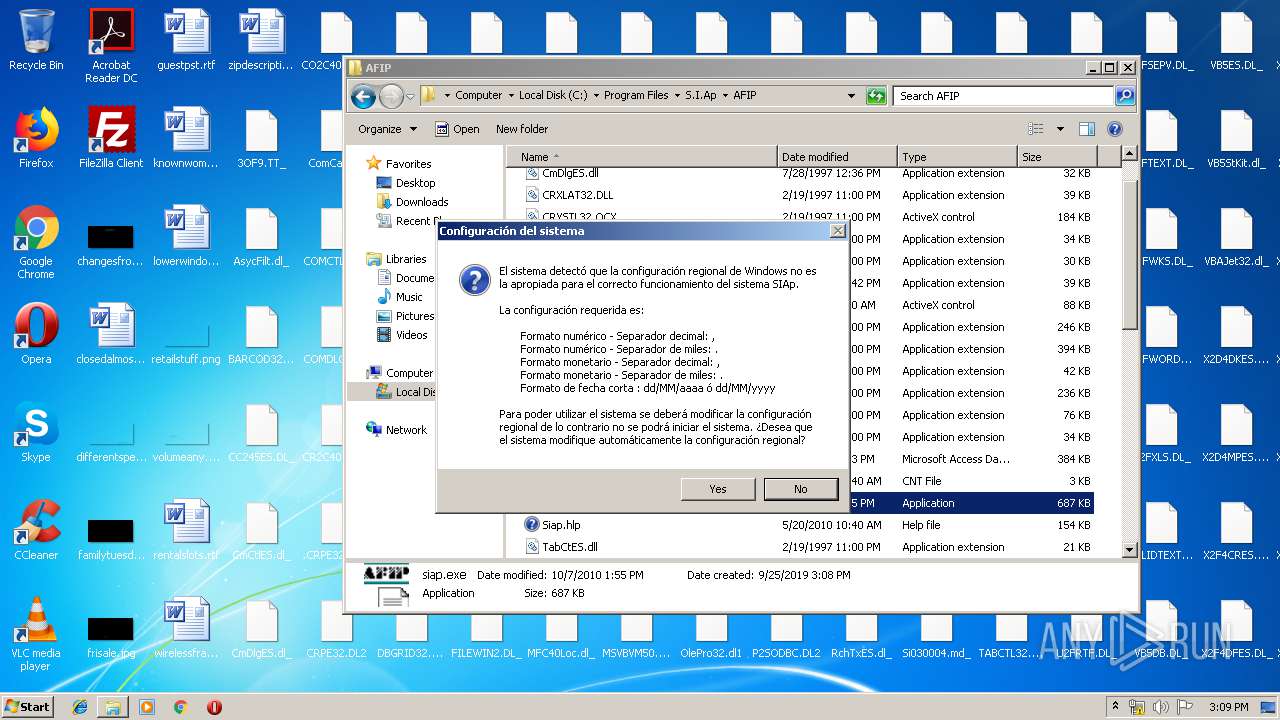Close the Configuración del sistema dialog
This screenshot has height=720, width=1280.
pyautogui.click(x=837, y=231)
